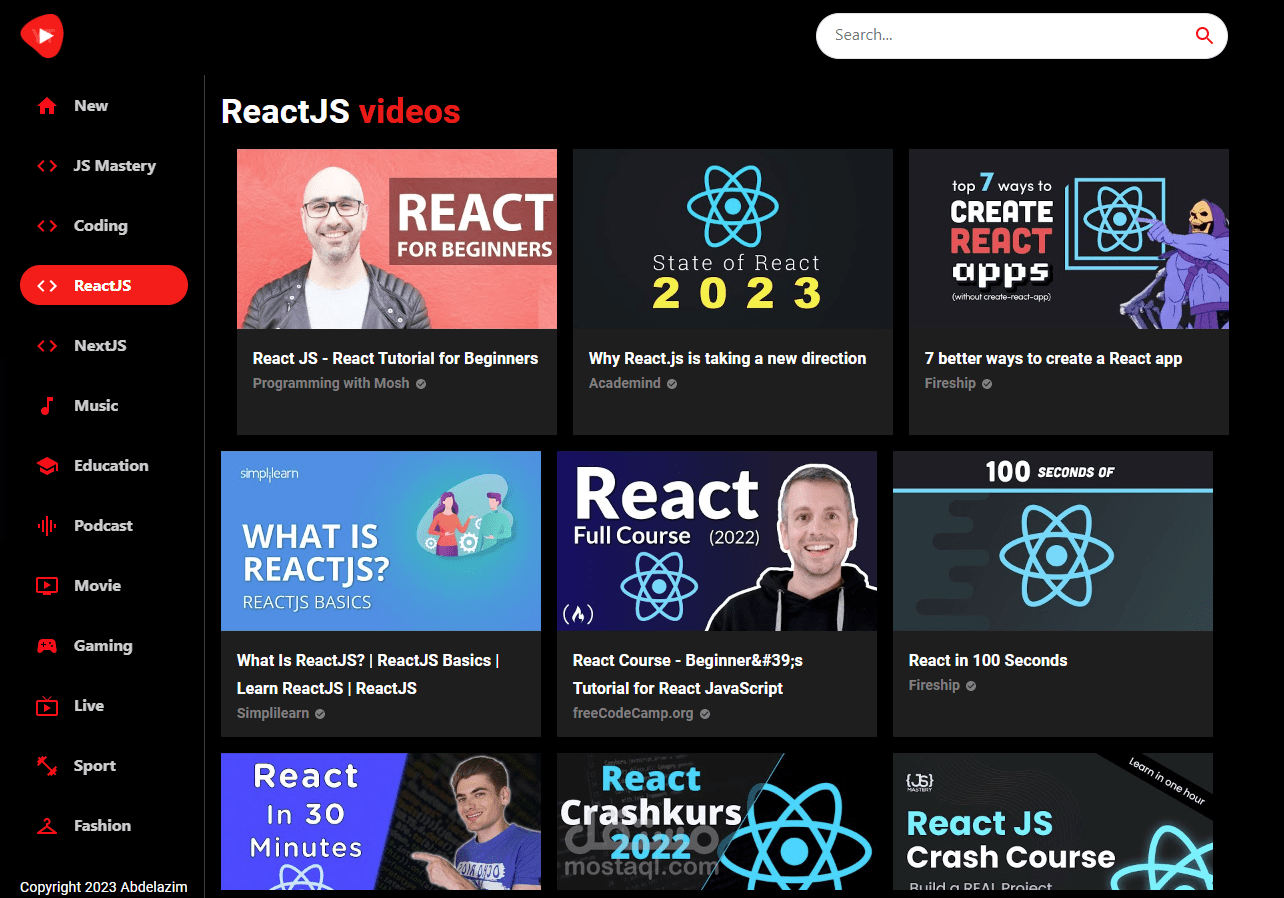The height and width of the screenshot is (898, 1284).
Task: Open the Gaming category
Action: coord(104,646)
